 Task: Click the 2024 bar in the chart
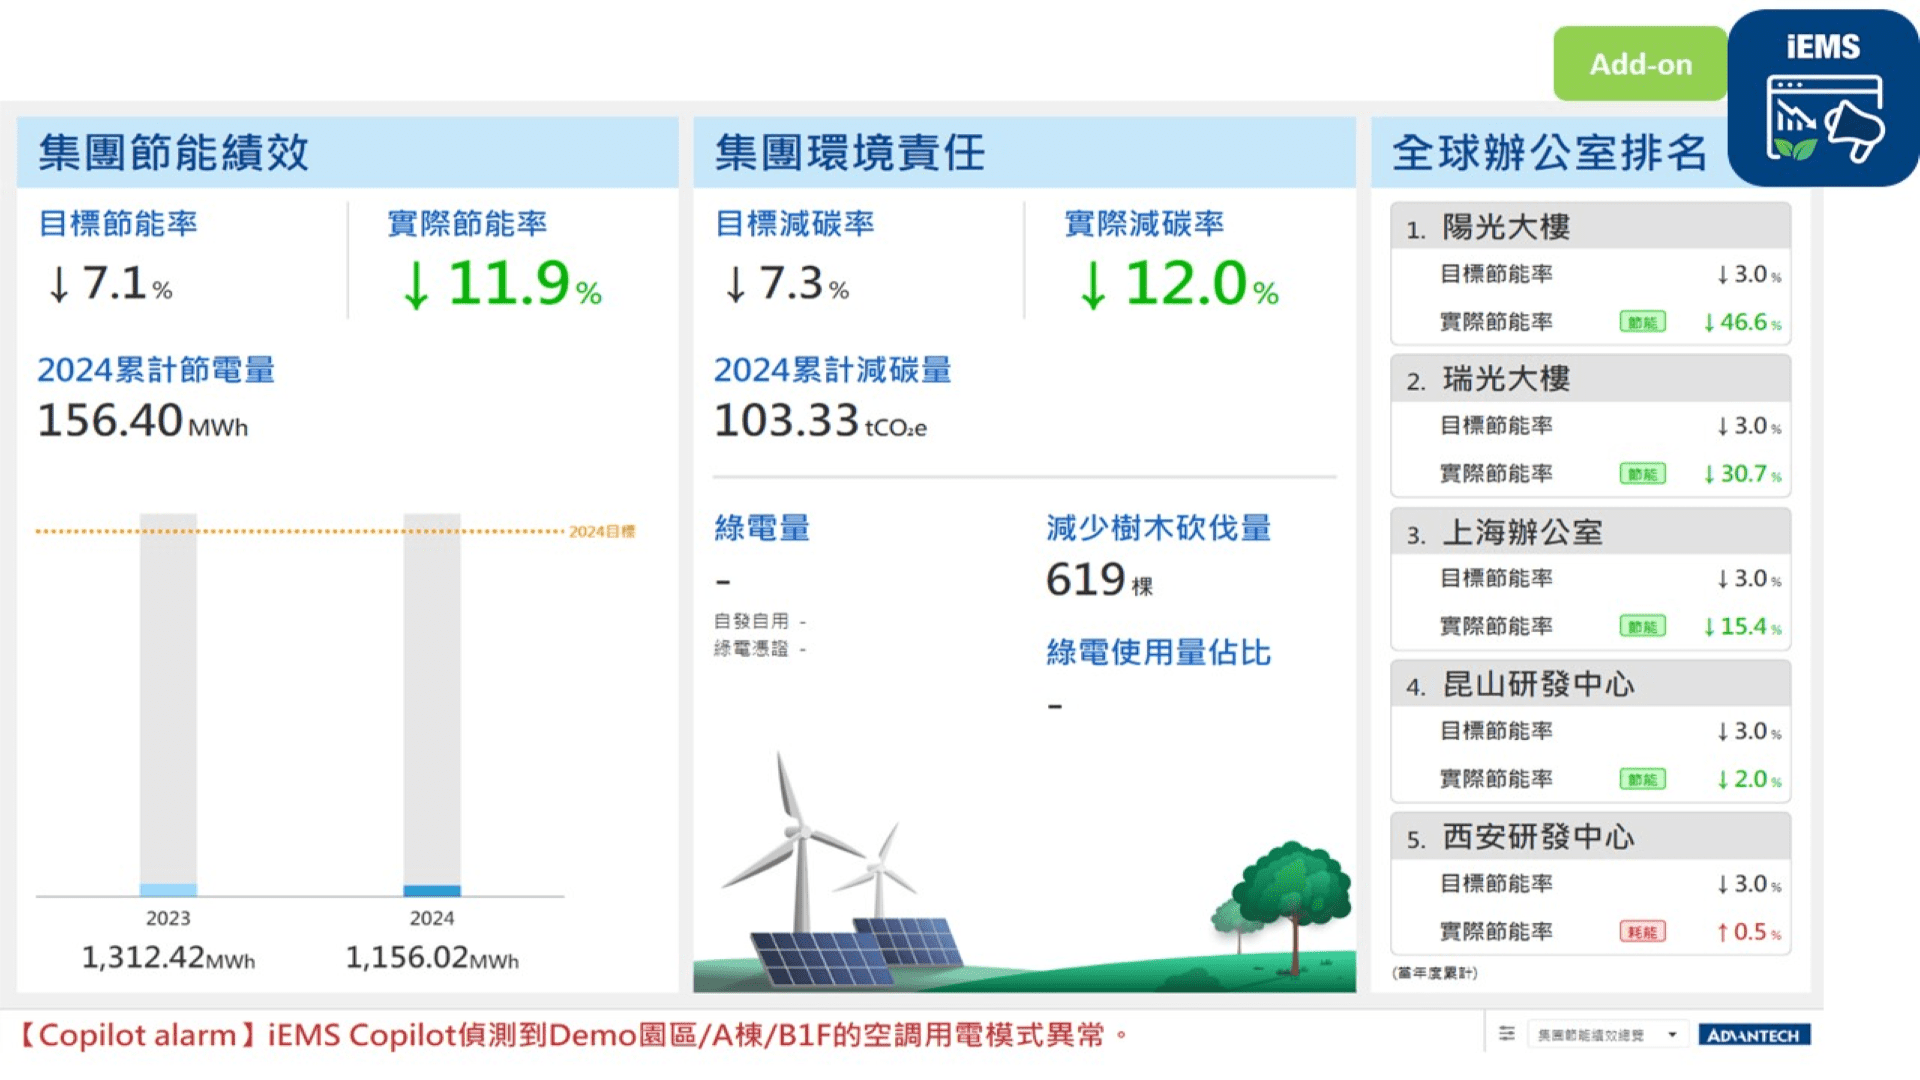[x=432, y=705]
